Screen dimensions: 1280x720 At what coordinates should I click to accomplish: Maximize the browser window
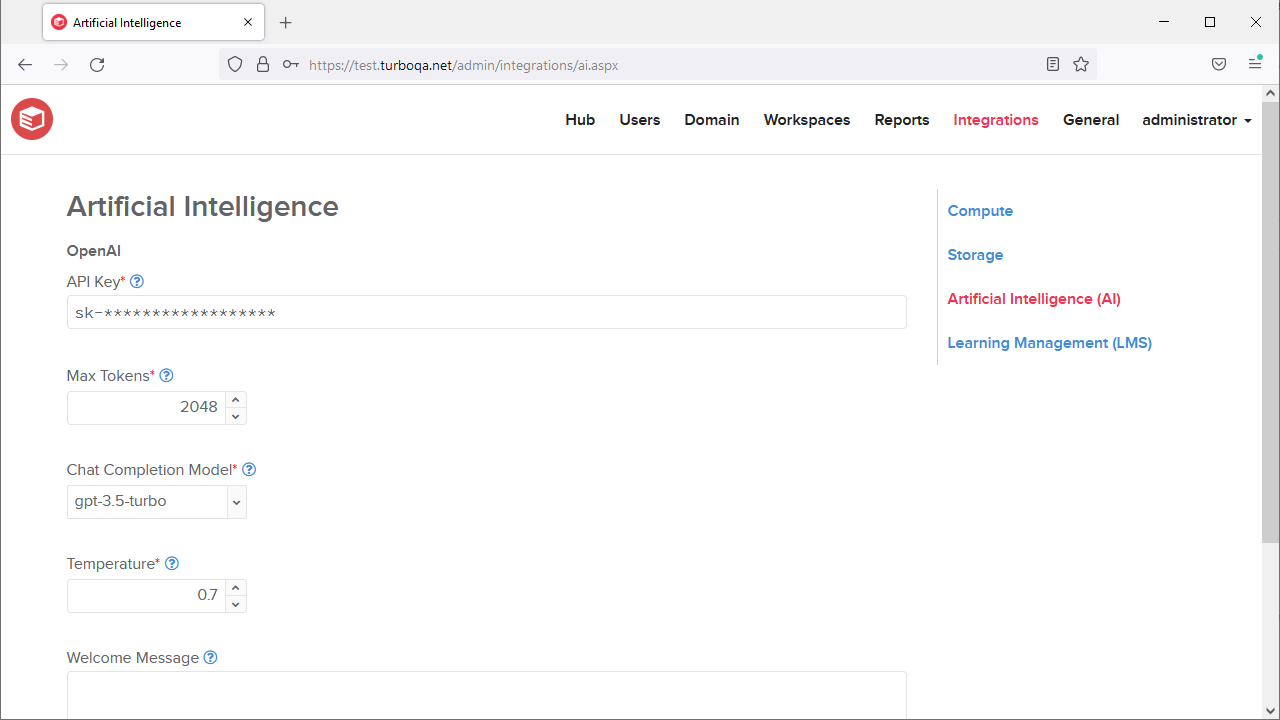tap(1210, 22)
